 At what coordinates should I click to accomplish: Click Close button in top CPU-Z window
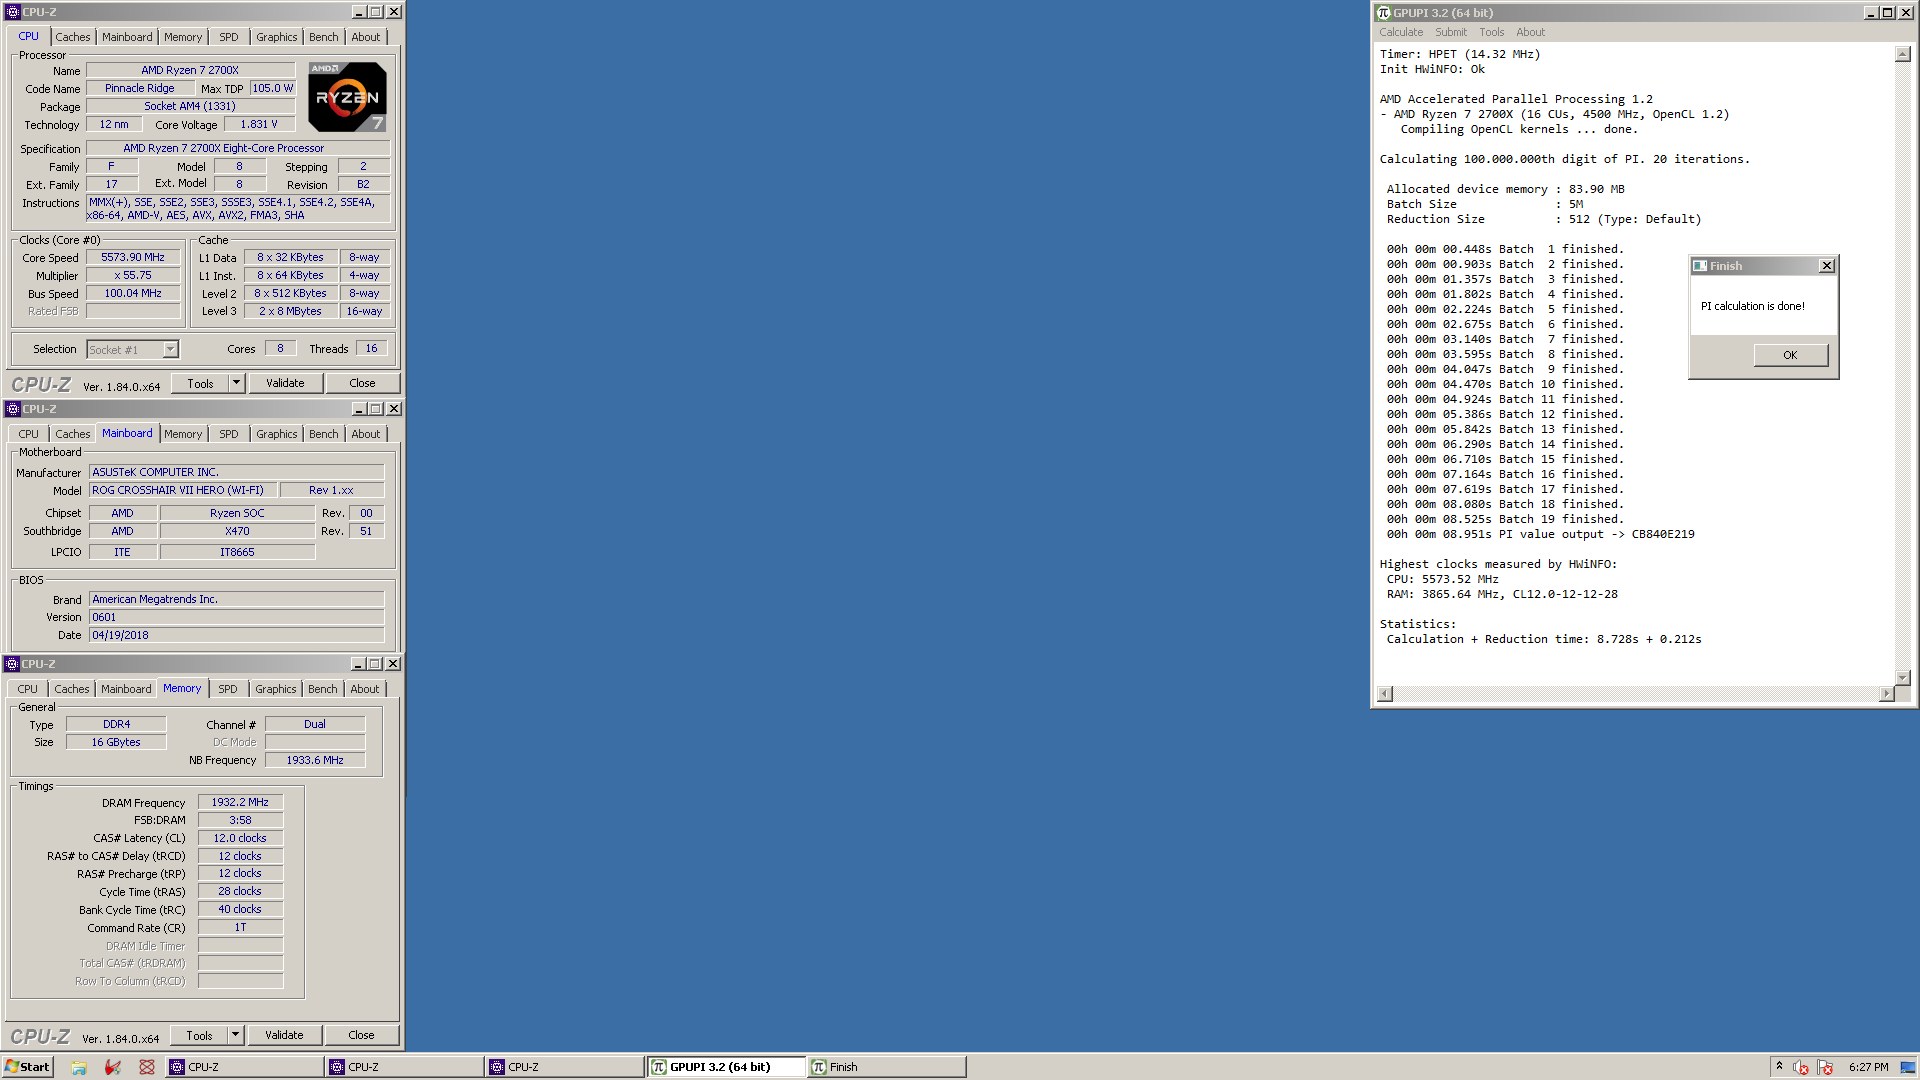point(362,383)
